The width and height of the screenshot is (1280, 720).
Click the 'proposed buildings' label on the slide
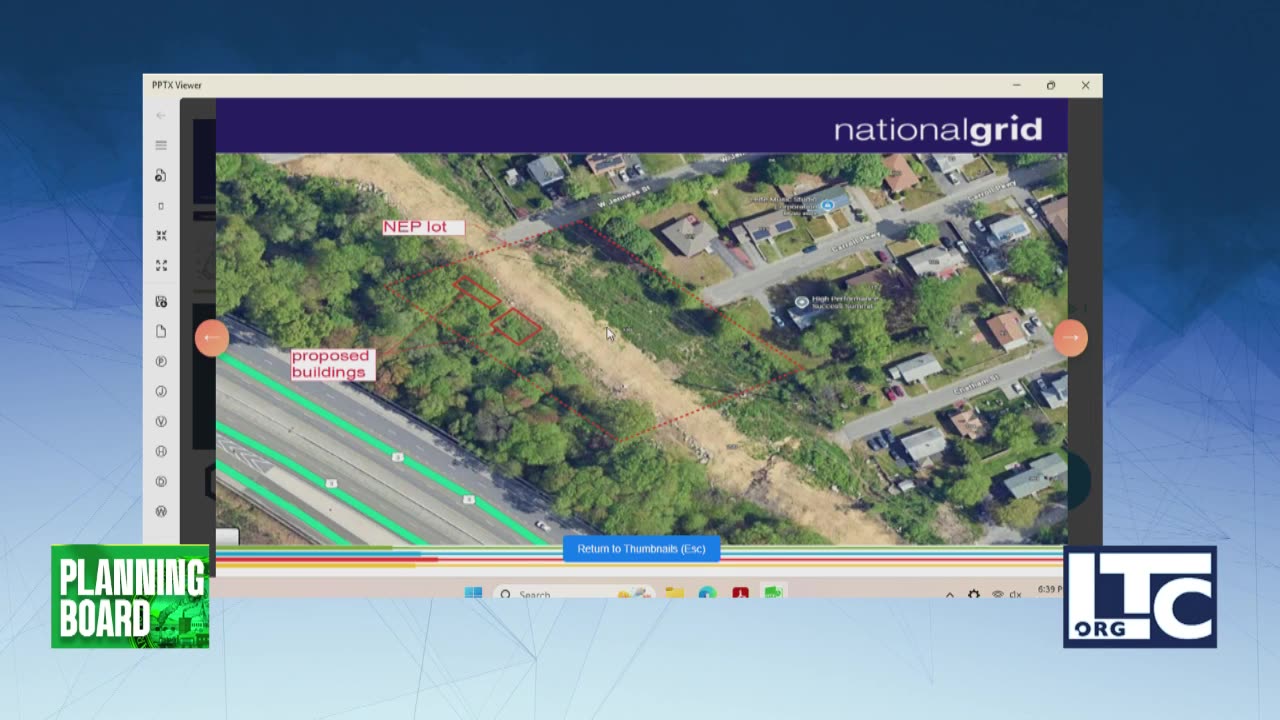[x=332, y=364]
